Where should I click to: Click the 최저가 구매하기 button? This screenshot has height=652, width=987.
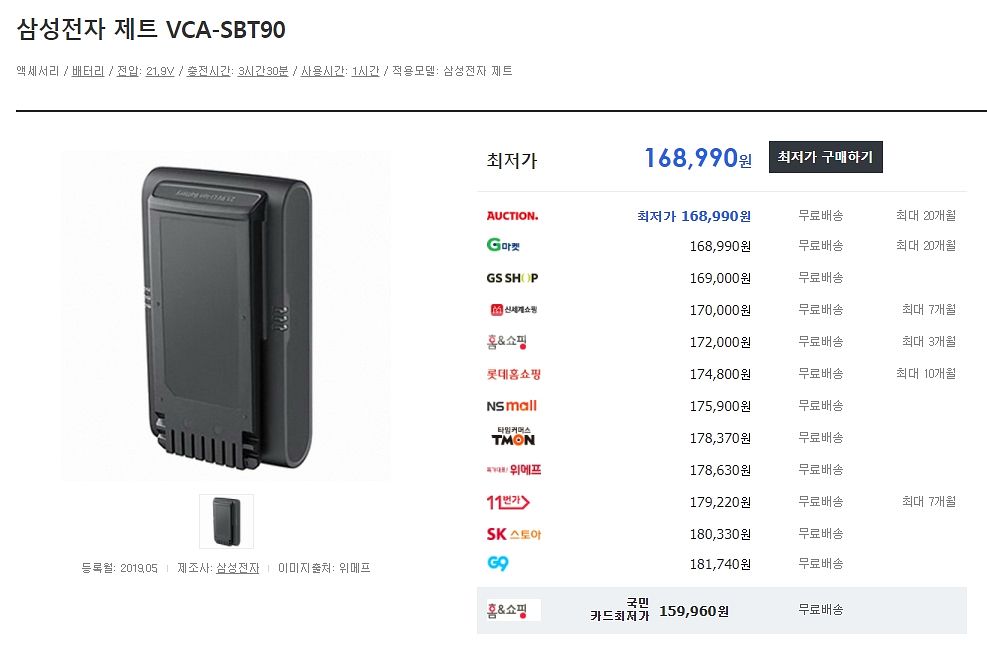[x=825, y=157]
